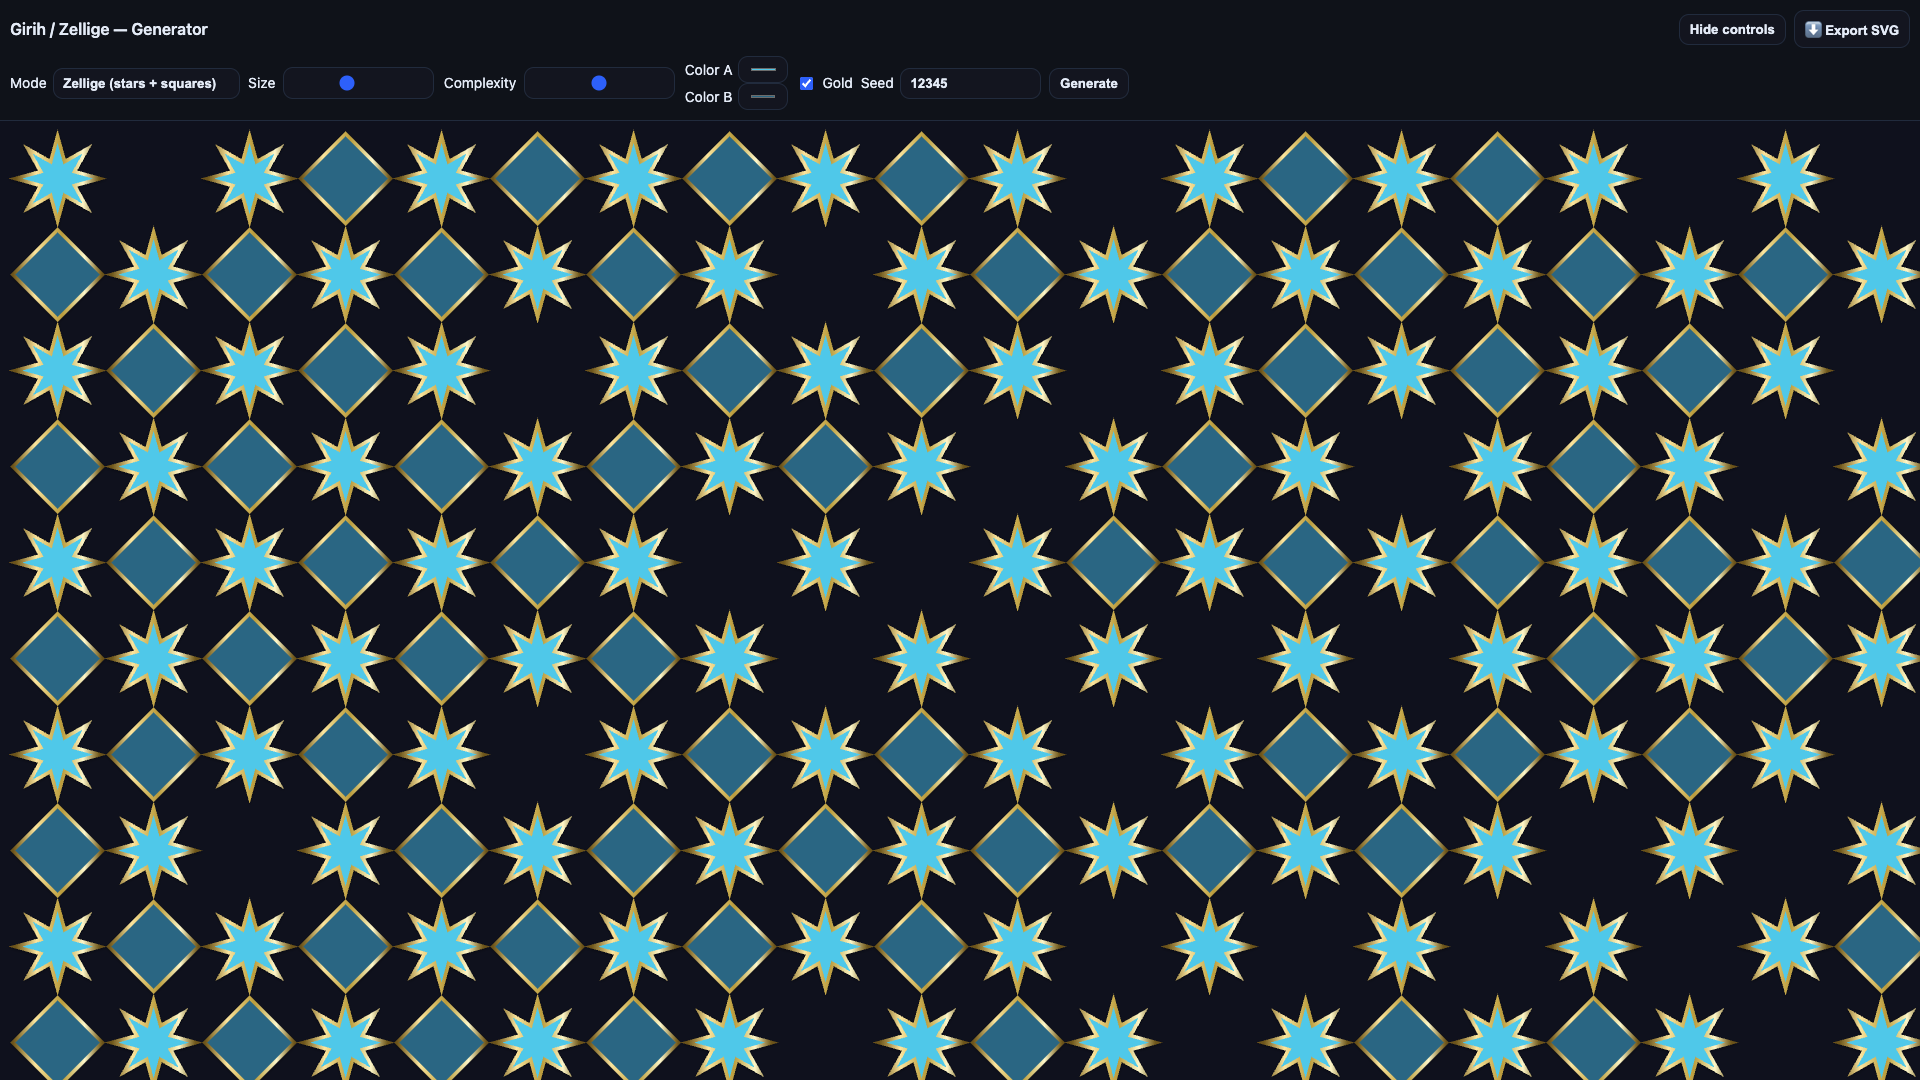Adjust the Size slider
Viewport: 1920px width, 1080px height.
tap(358, 83)
